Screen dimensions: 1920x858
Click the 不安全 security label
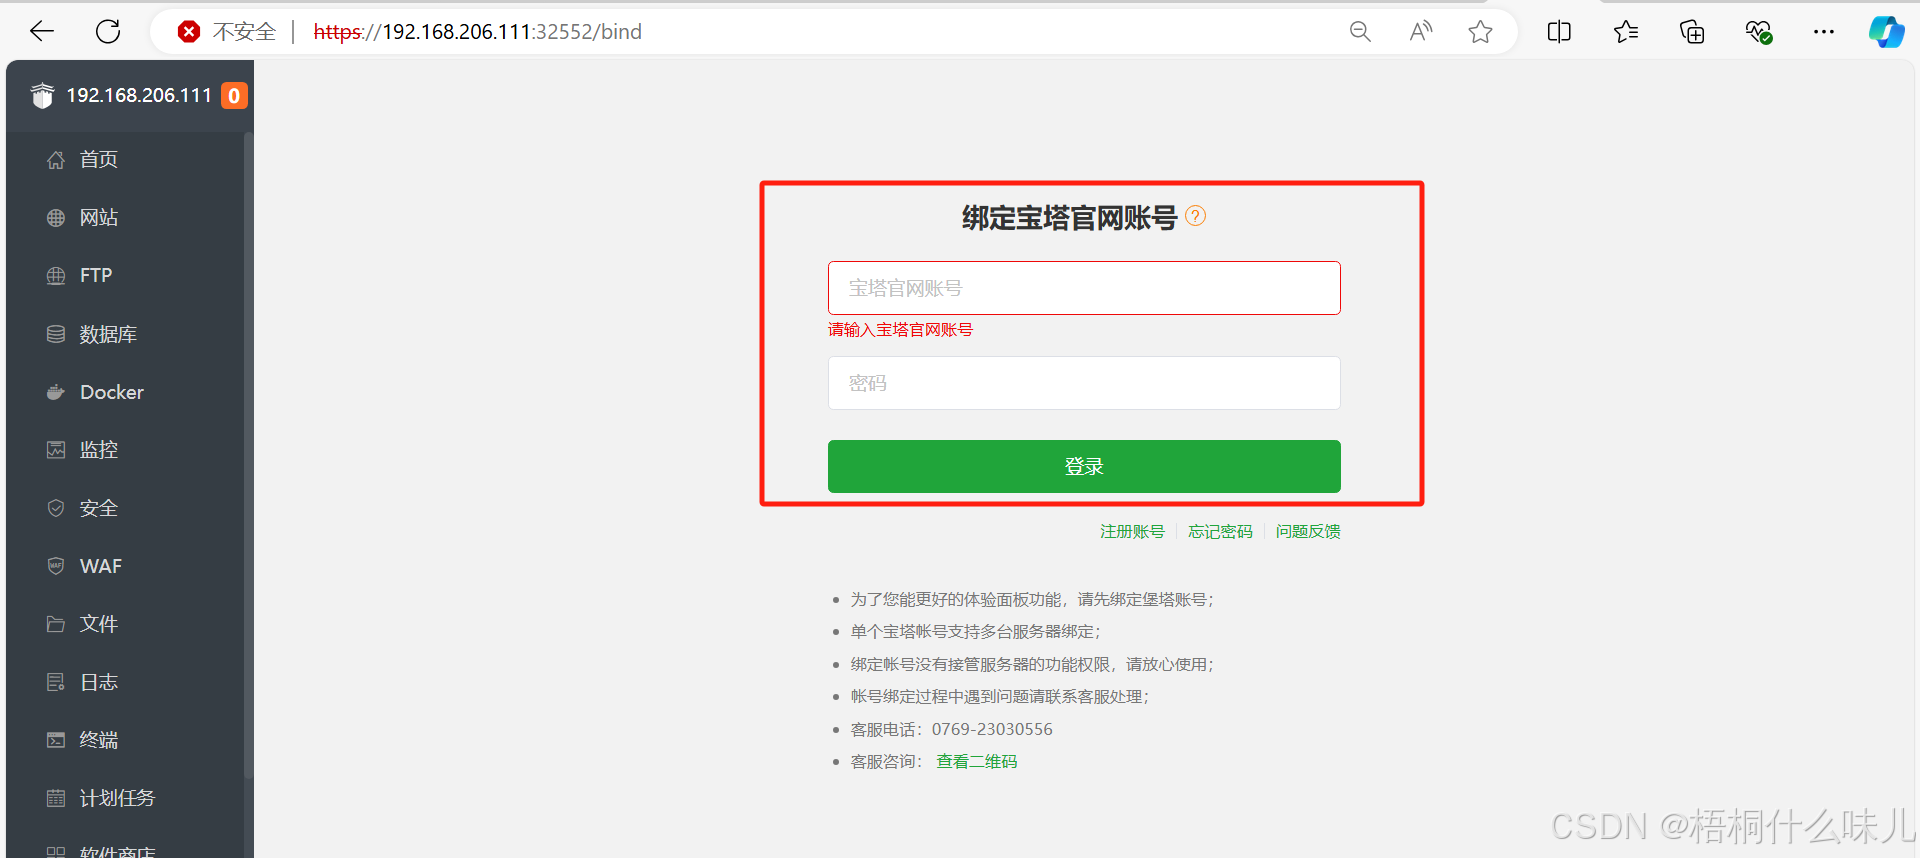pyautogui.click(x=244, y=32)
